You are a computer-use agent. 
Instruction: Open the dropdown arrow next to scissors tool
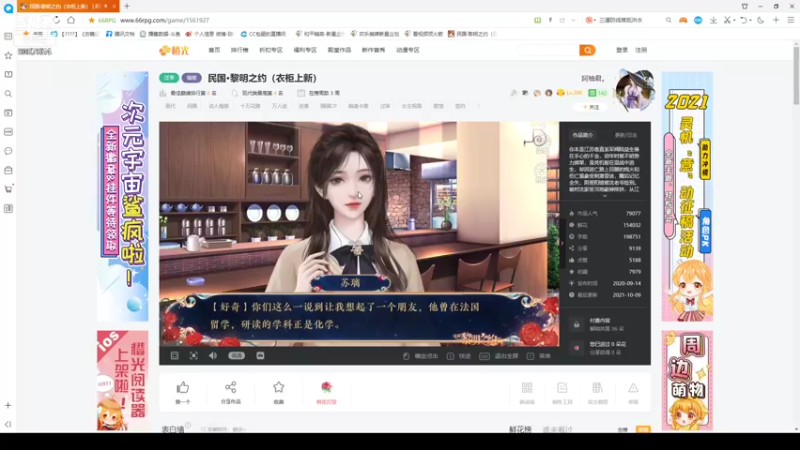(734, 20)
